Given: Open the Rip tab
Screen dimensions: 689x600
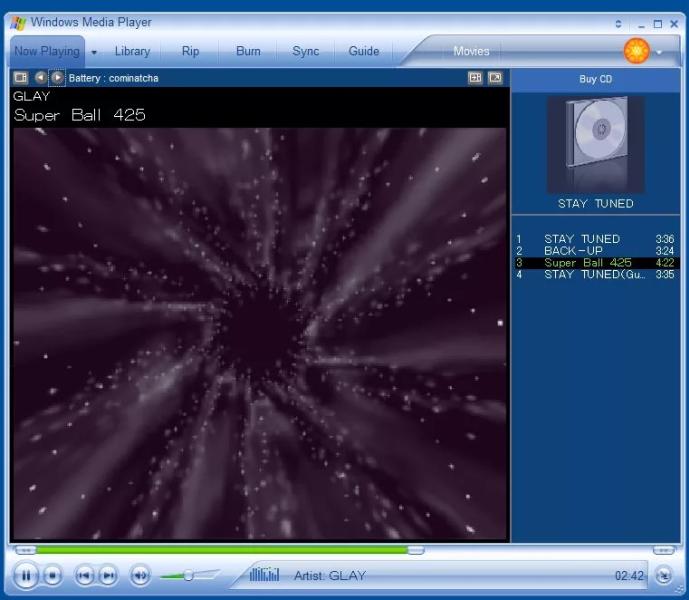Looking at the screenshot, I should (190, 51).
